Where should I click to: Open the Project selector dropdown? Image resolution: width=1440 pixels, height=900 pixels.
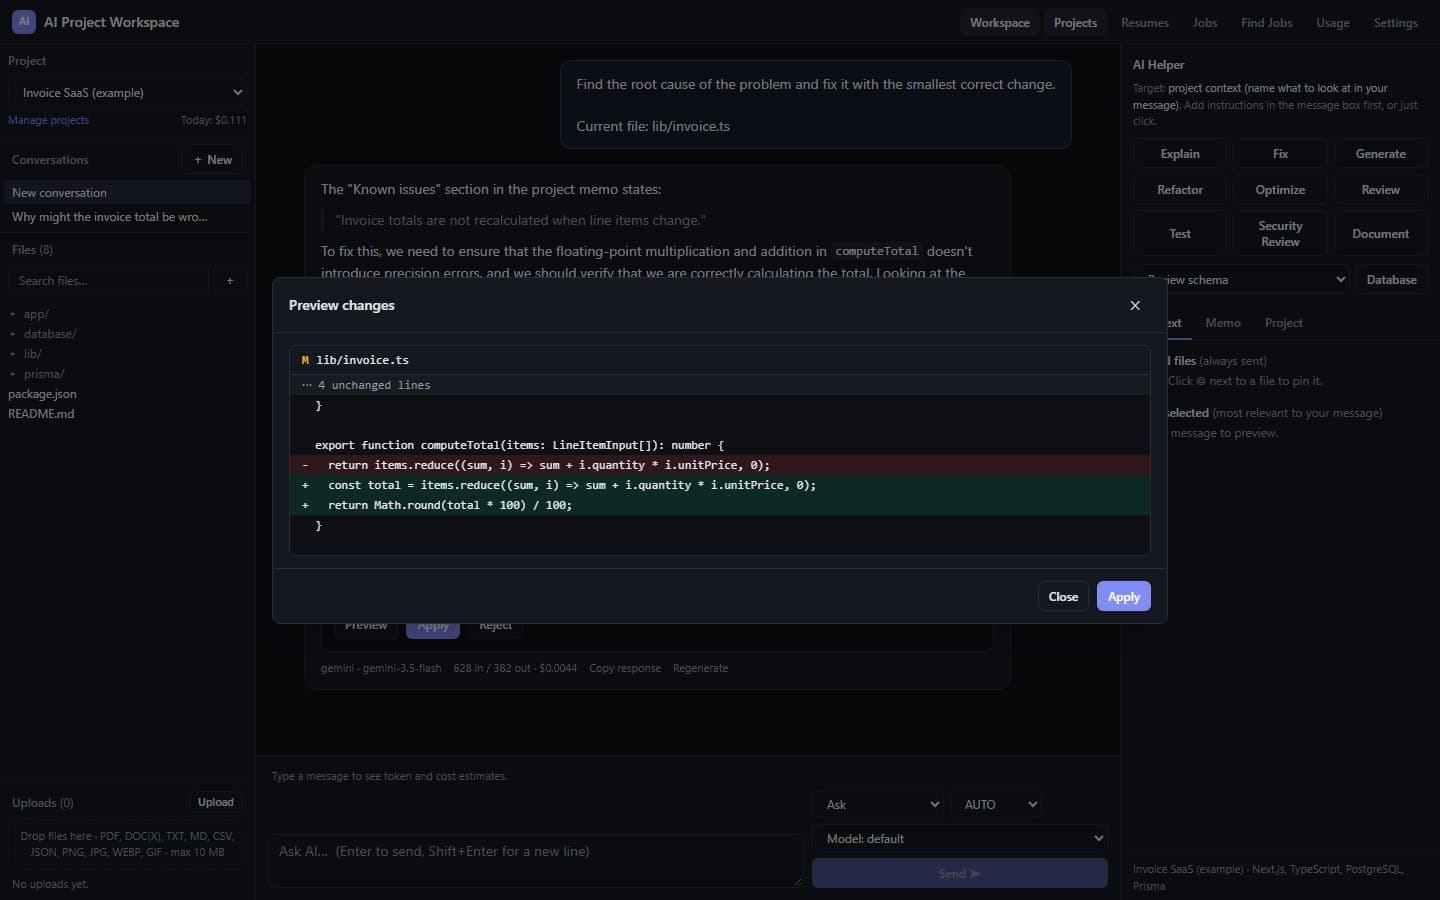(128, 92)
